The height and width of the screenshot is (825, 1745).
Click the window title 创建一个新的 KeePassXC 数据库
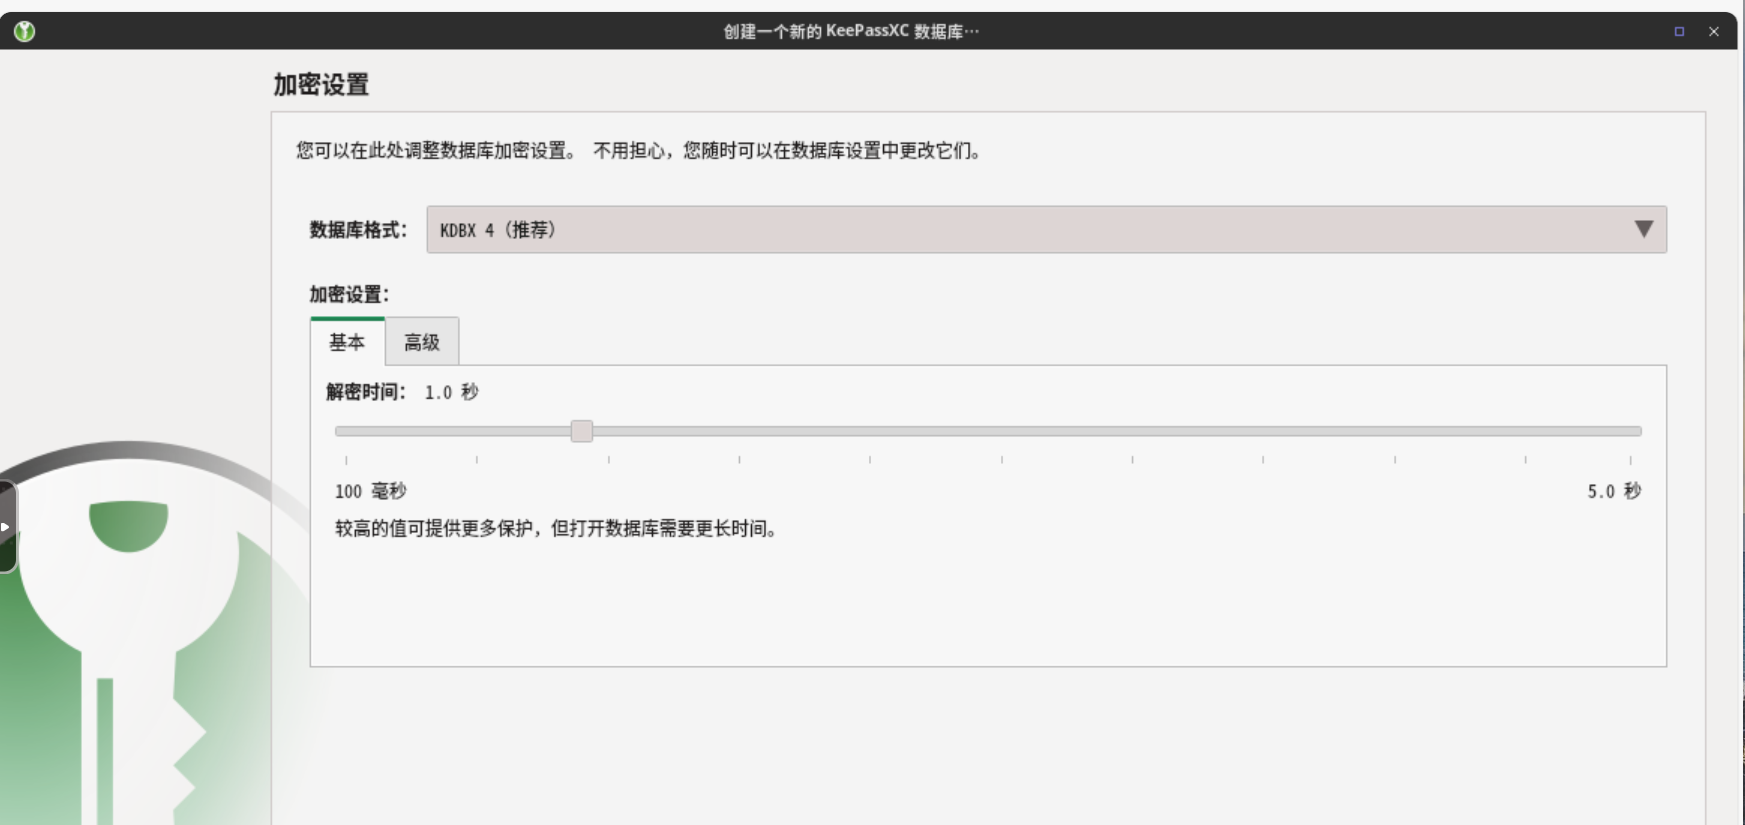851,31
